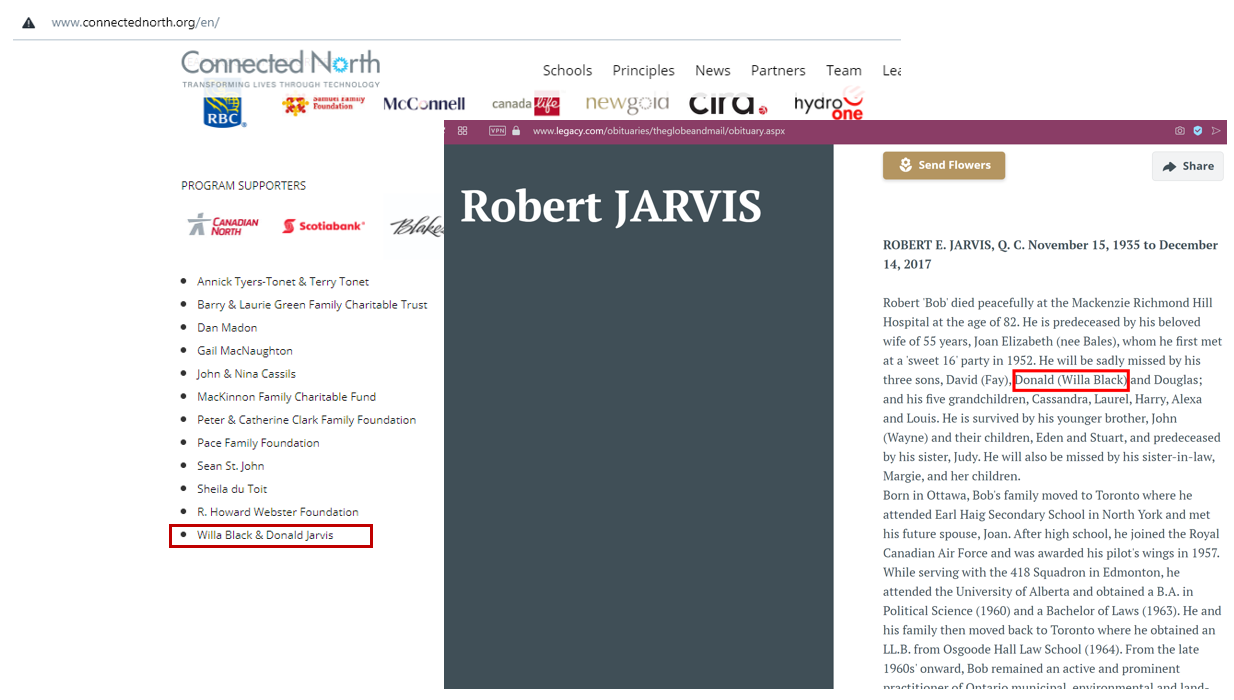Click the send arrow icon in address bar

(x=1216, y=131)
